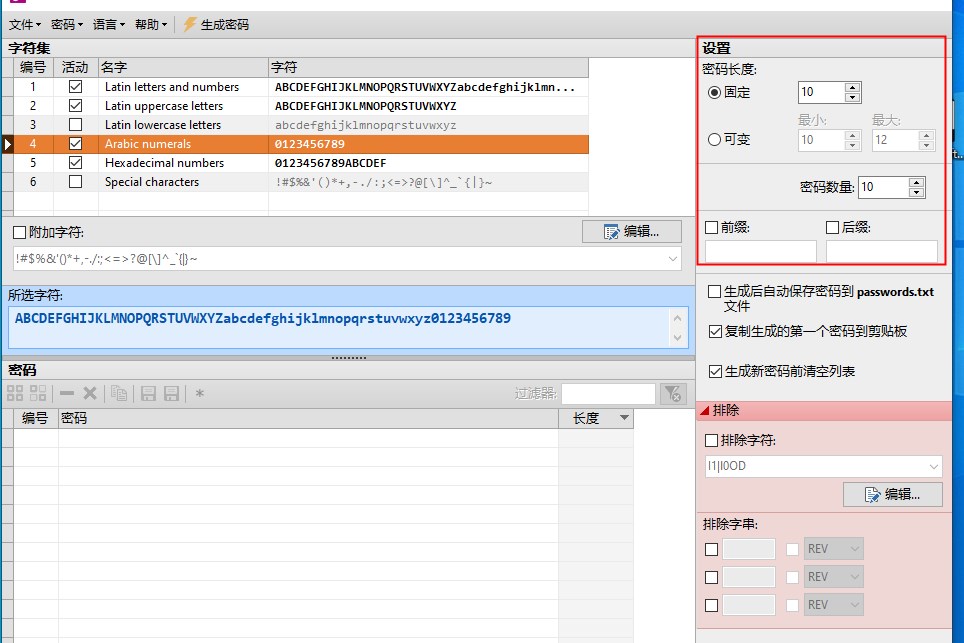Open the 文件 menu
This screenshot has width=964, height=643.
[22, 24]
